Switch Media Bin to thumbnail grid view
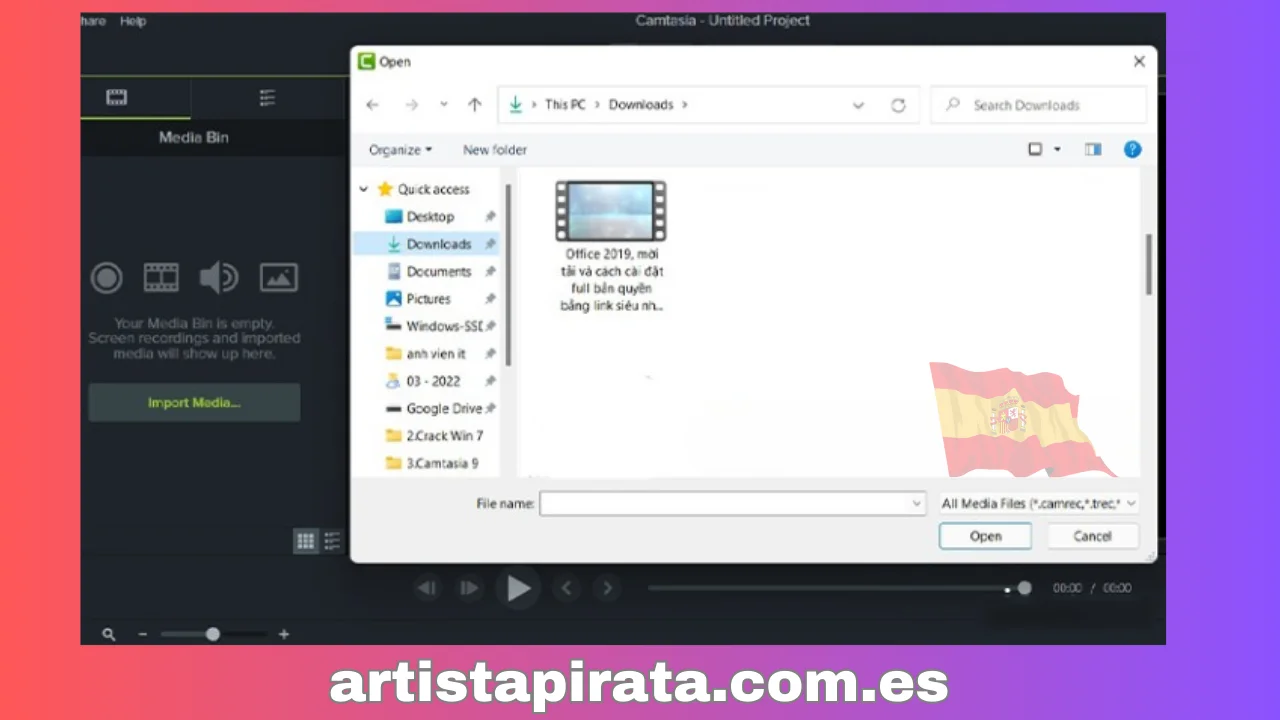1280x720 pixels. (306, 541)
